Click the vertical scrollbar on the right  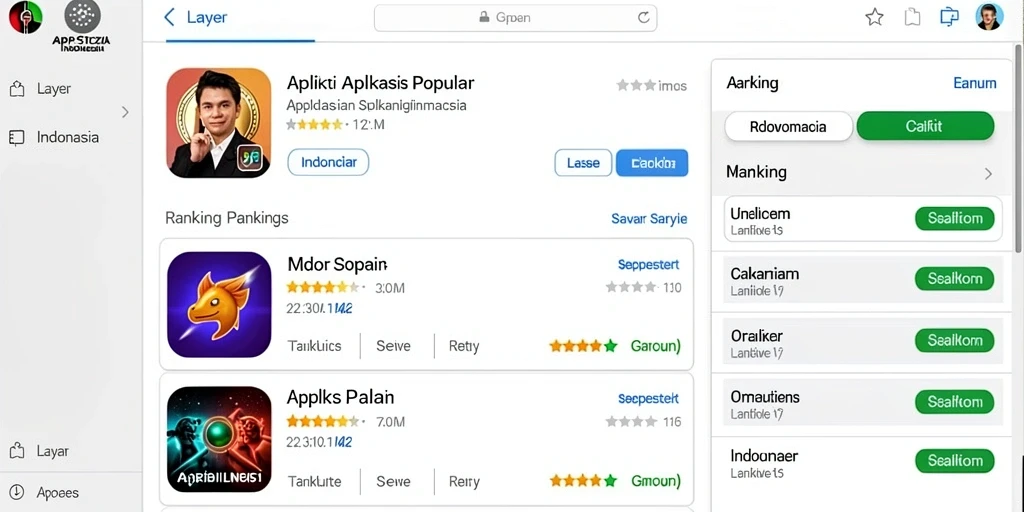coord(1019,149)
